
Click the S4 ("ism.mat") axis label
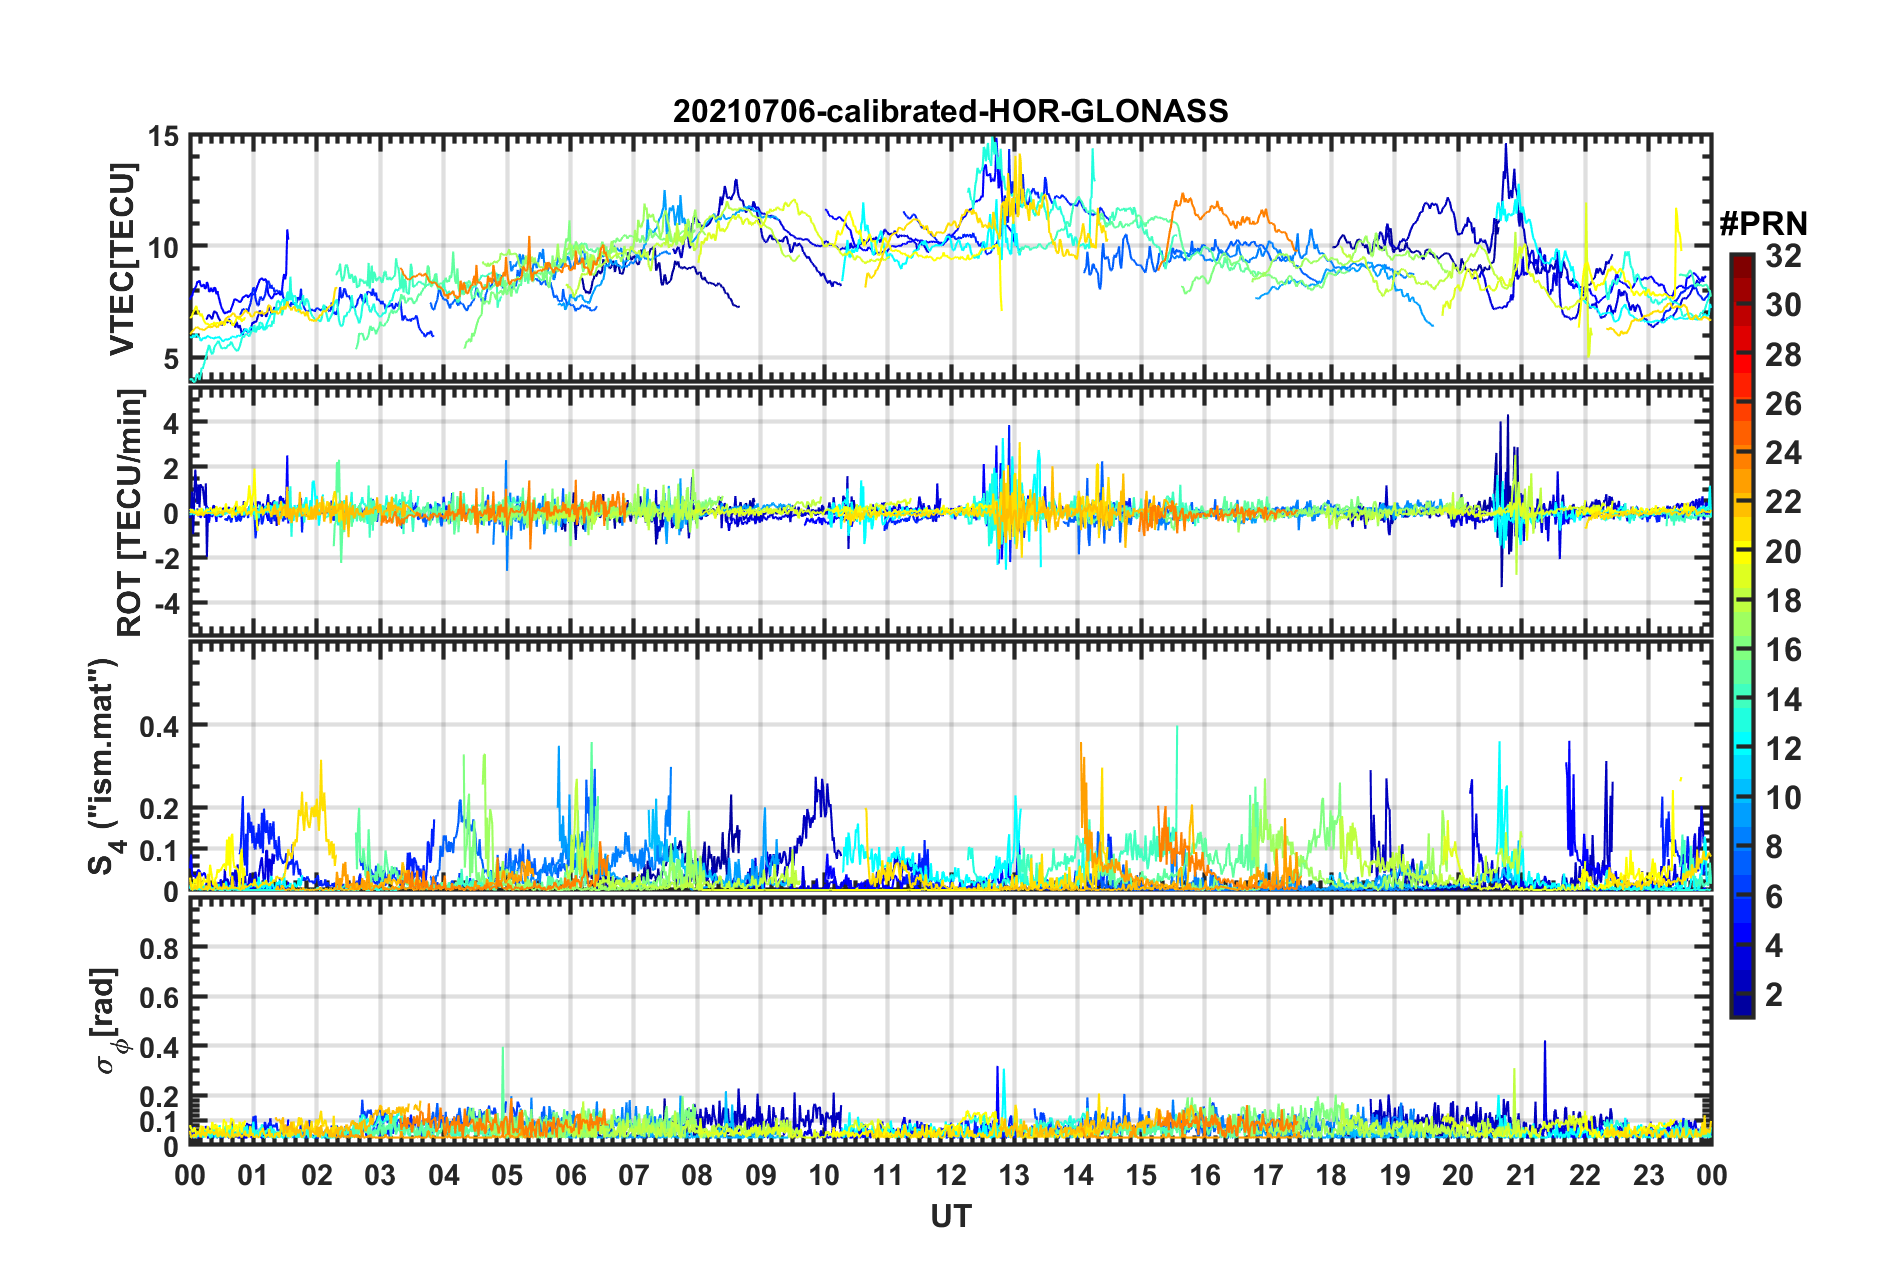click(x=102, y=766)
